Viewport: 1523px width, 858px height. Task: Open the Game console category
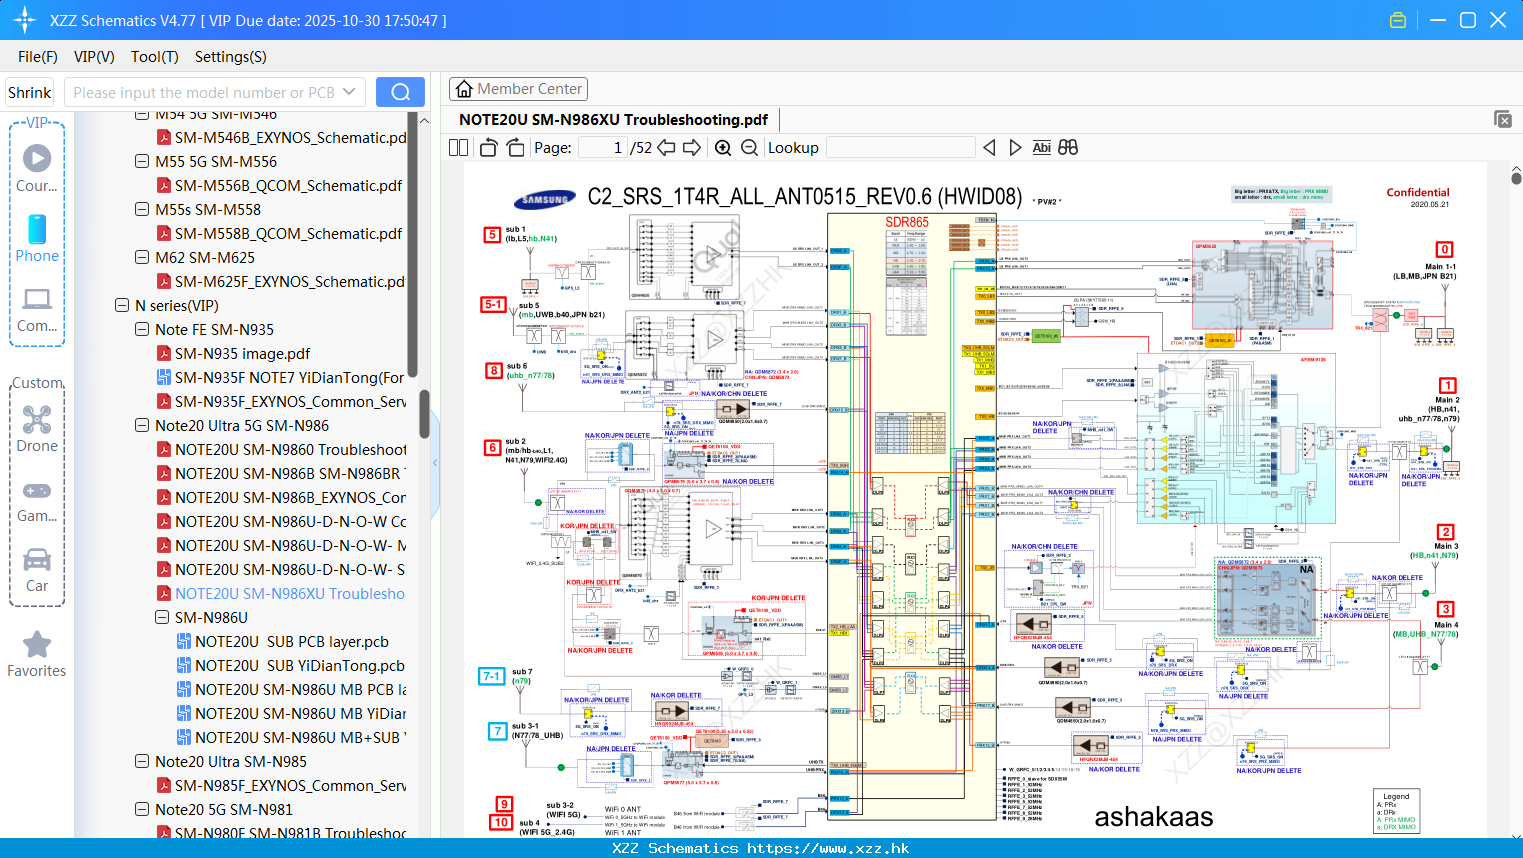(x=37, y=501)
